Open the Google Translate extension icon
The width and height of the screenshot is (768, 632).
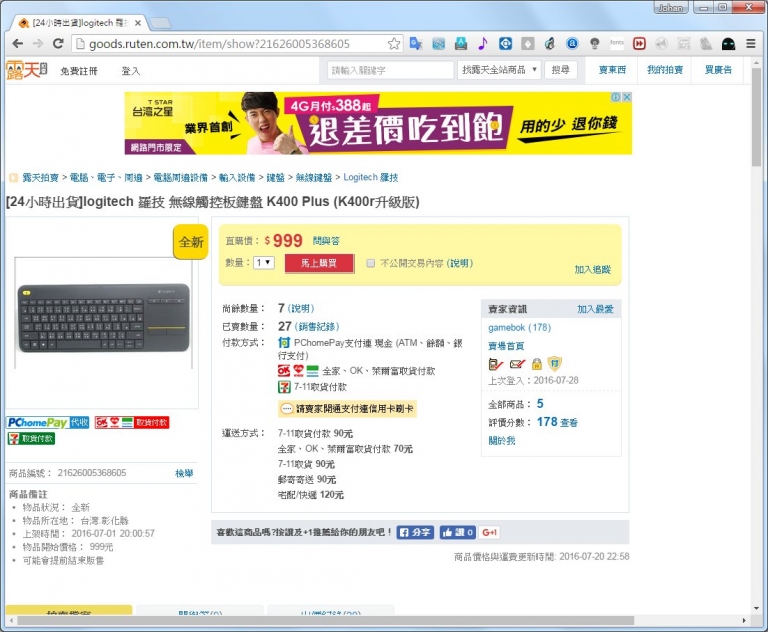(x=416, y=44)
